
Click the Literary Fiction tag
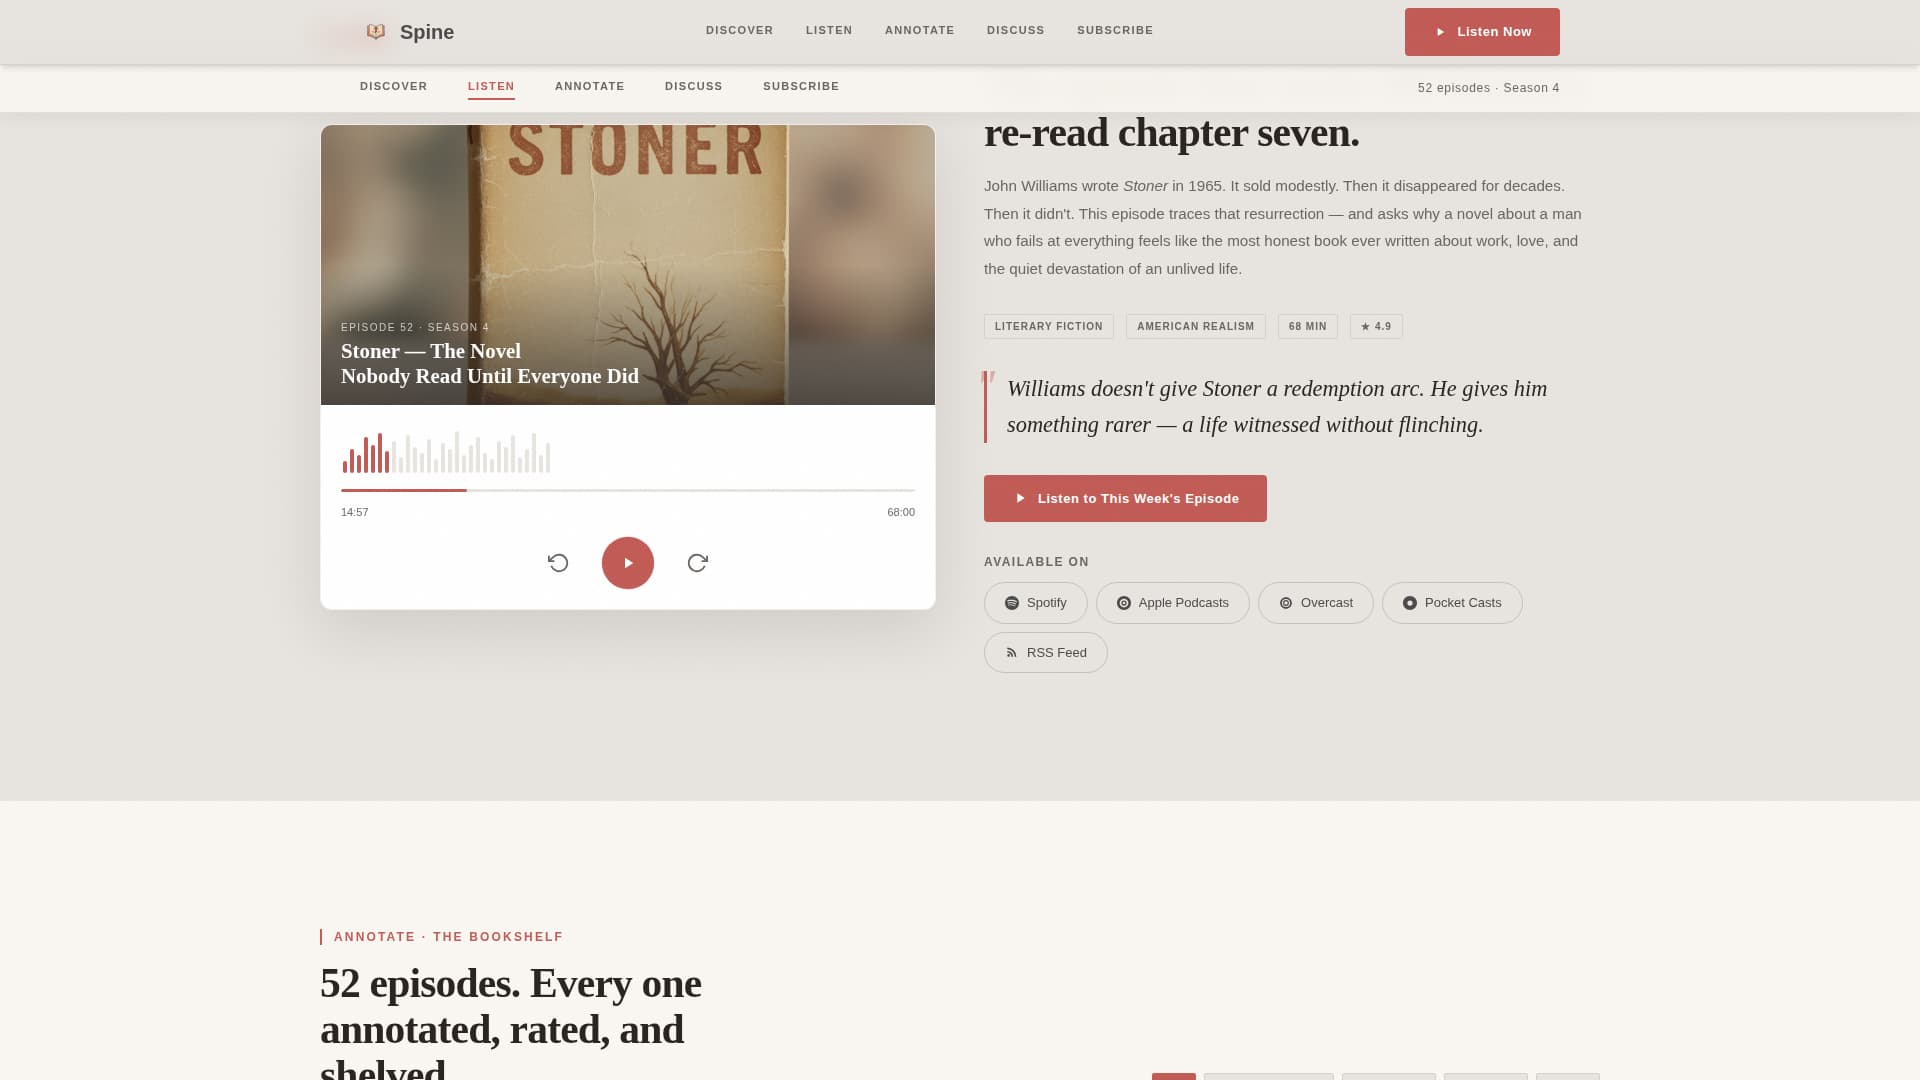point(1049,327)
